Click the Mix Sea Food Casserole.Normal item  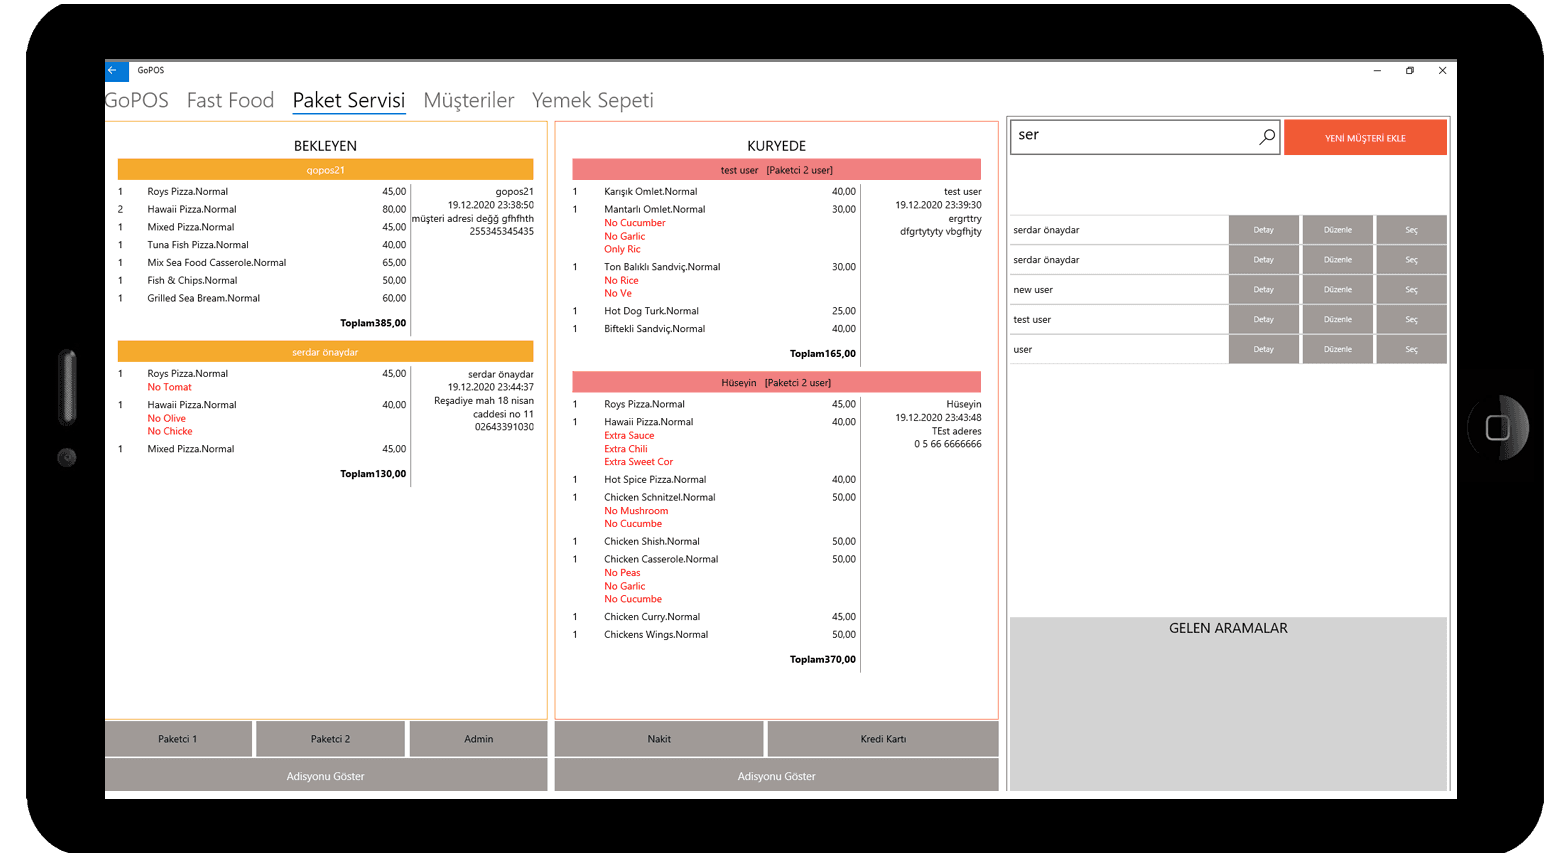coord(217,263)
